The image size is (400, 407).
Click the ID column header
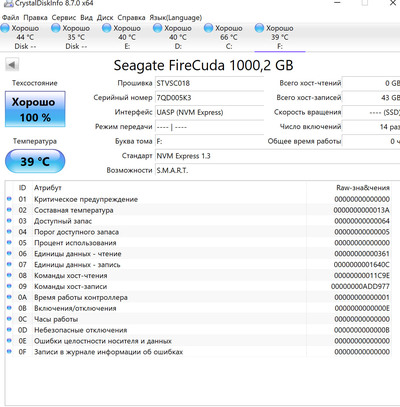point(22,188)
